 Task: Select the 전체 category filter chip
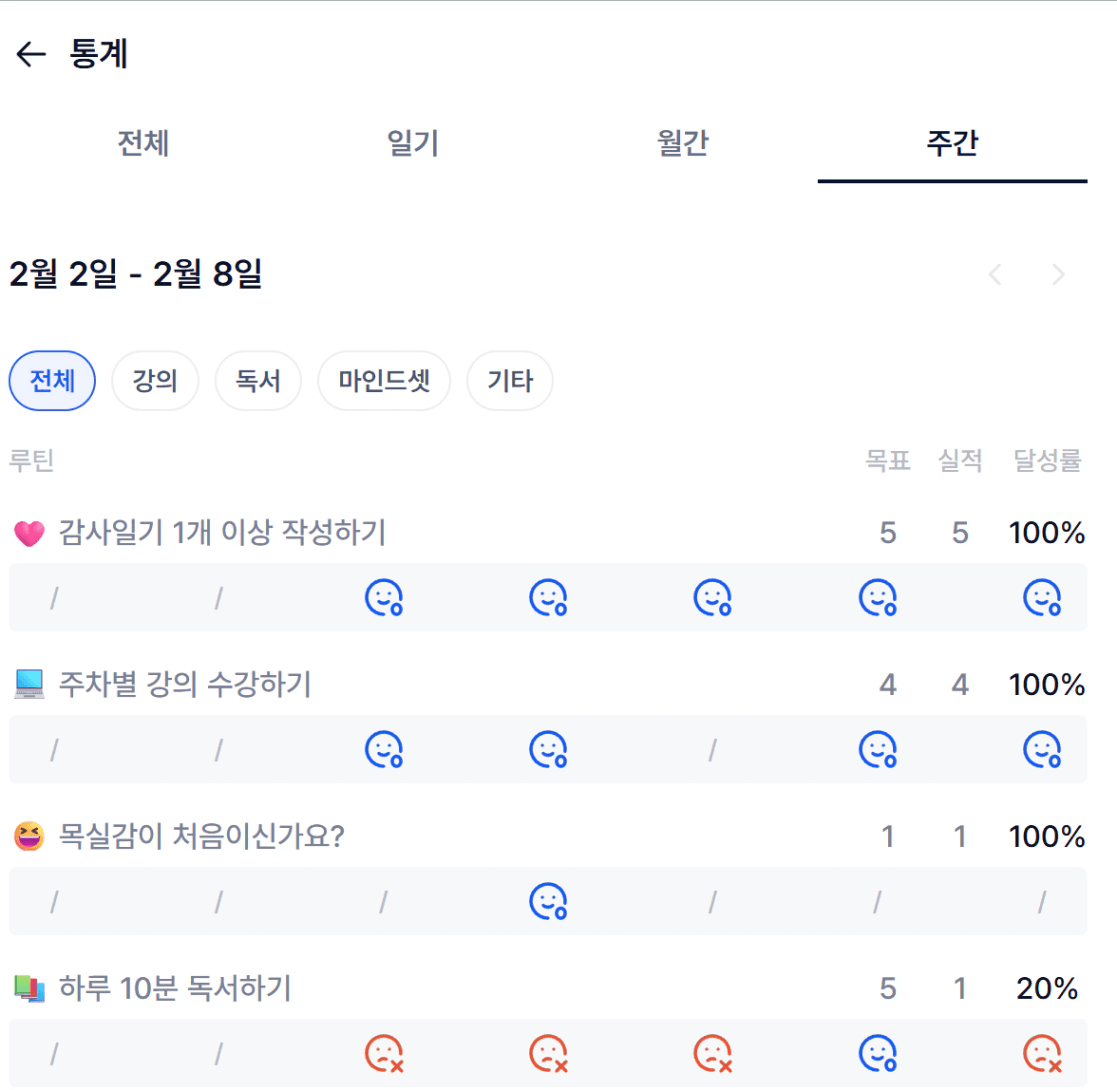(x=52, y=381)
